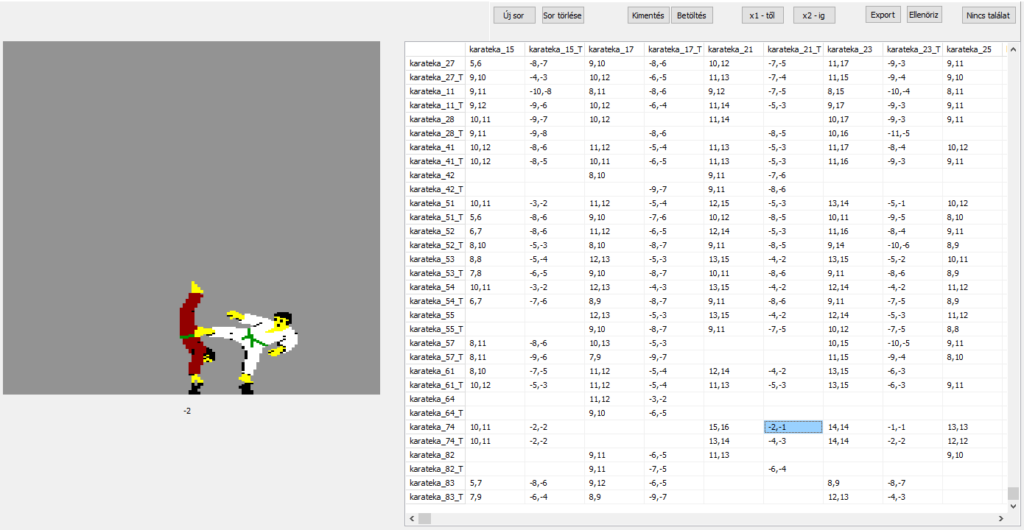This screenshot has width=1024, height=530.
Task: Click the highlighted -2,-1 cell
Action: 793,427
